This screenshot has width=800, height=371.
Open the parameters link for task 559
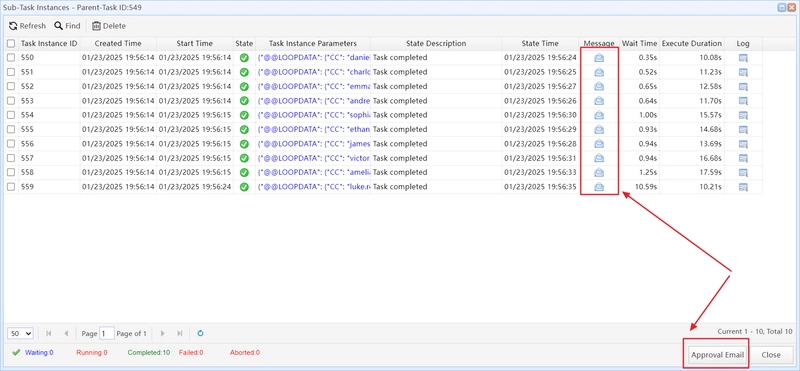(313, 187)
